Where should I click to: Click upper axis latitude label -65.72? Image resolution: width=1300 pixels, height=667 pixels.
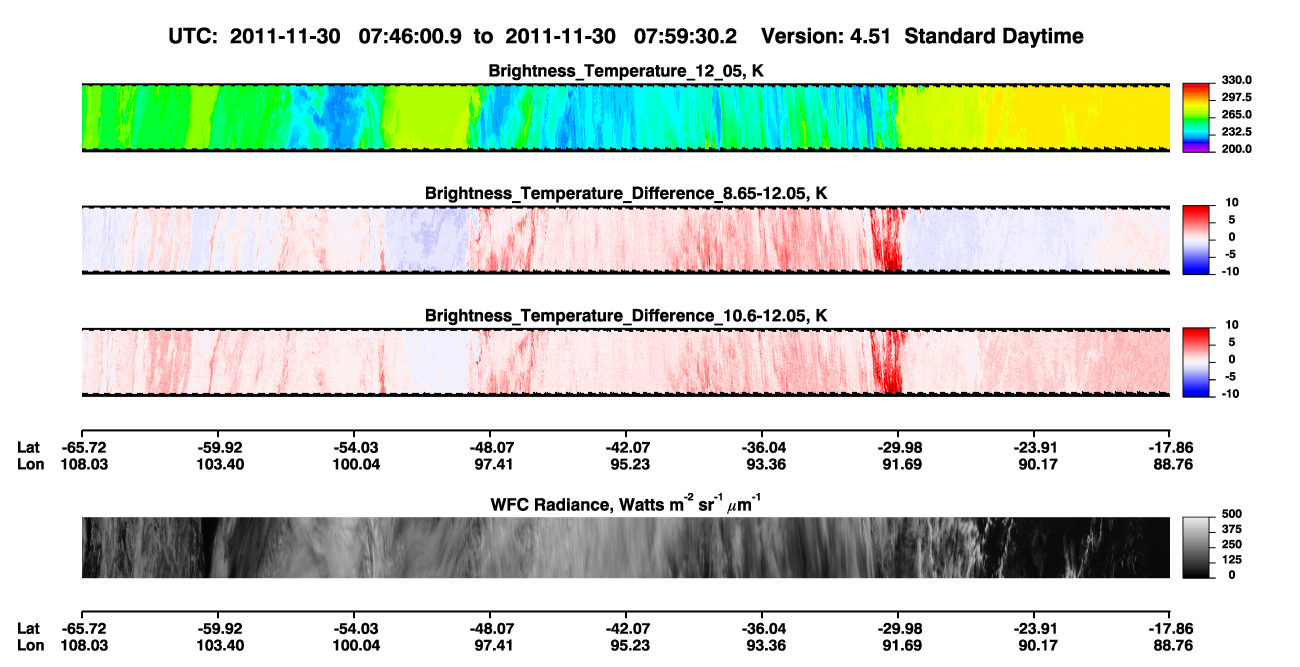pos(82,448)
